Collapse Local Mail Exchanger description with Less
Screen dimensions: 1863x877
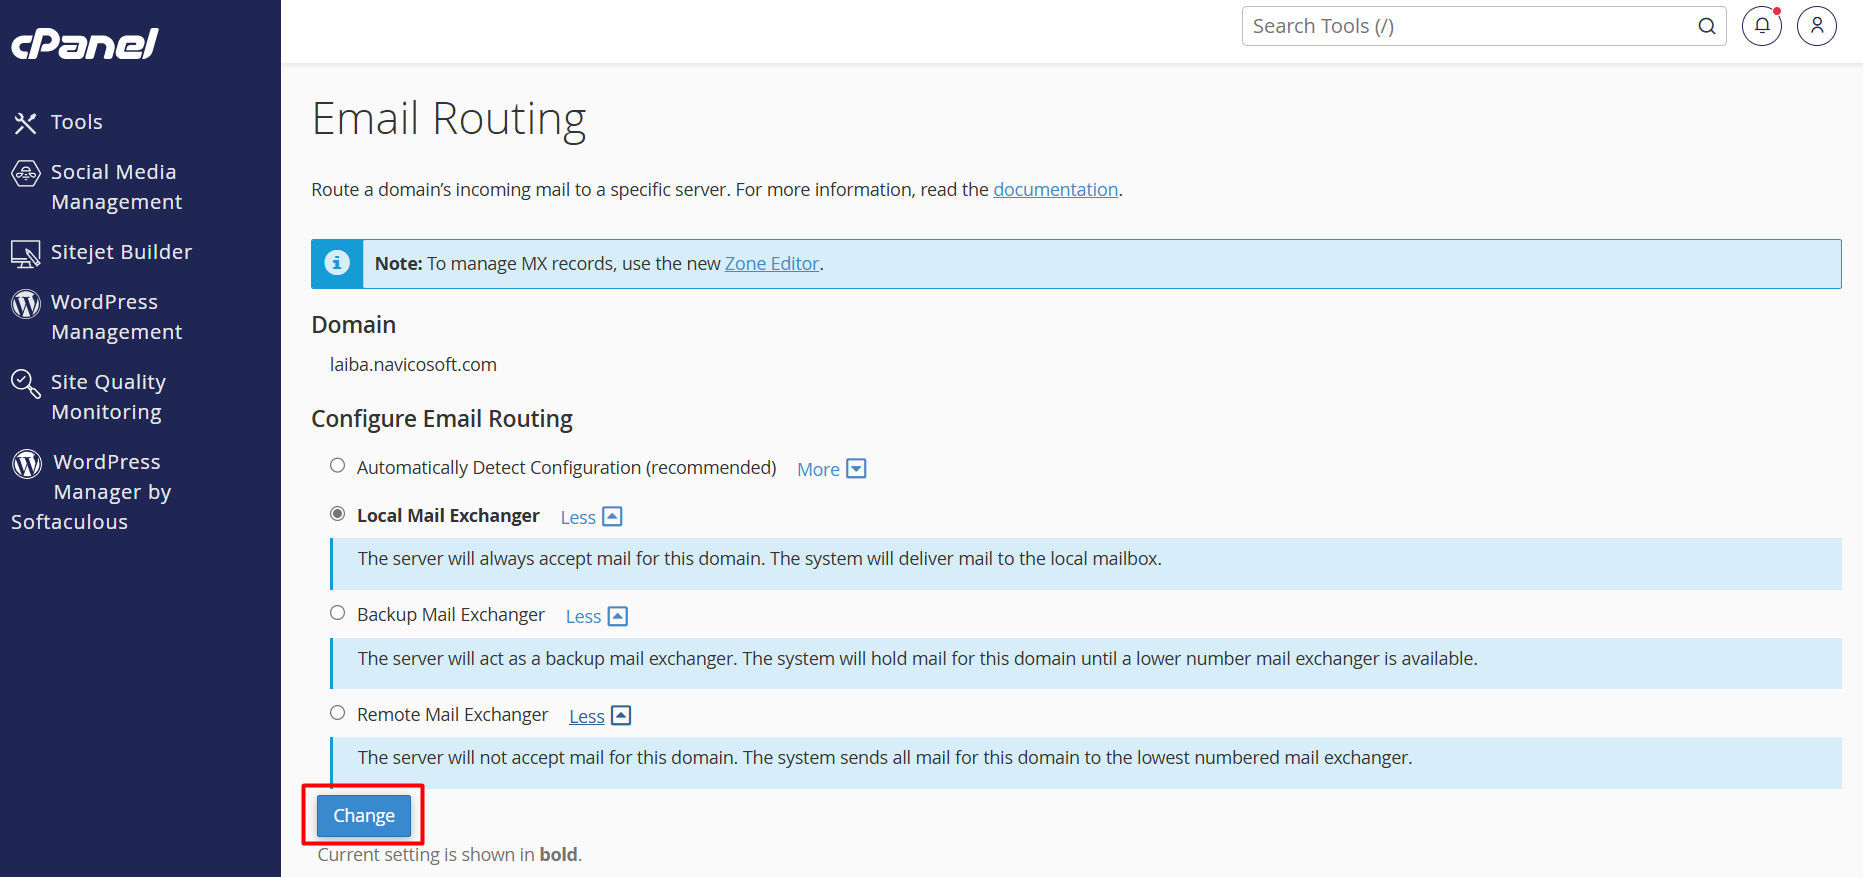590,517
